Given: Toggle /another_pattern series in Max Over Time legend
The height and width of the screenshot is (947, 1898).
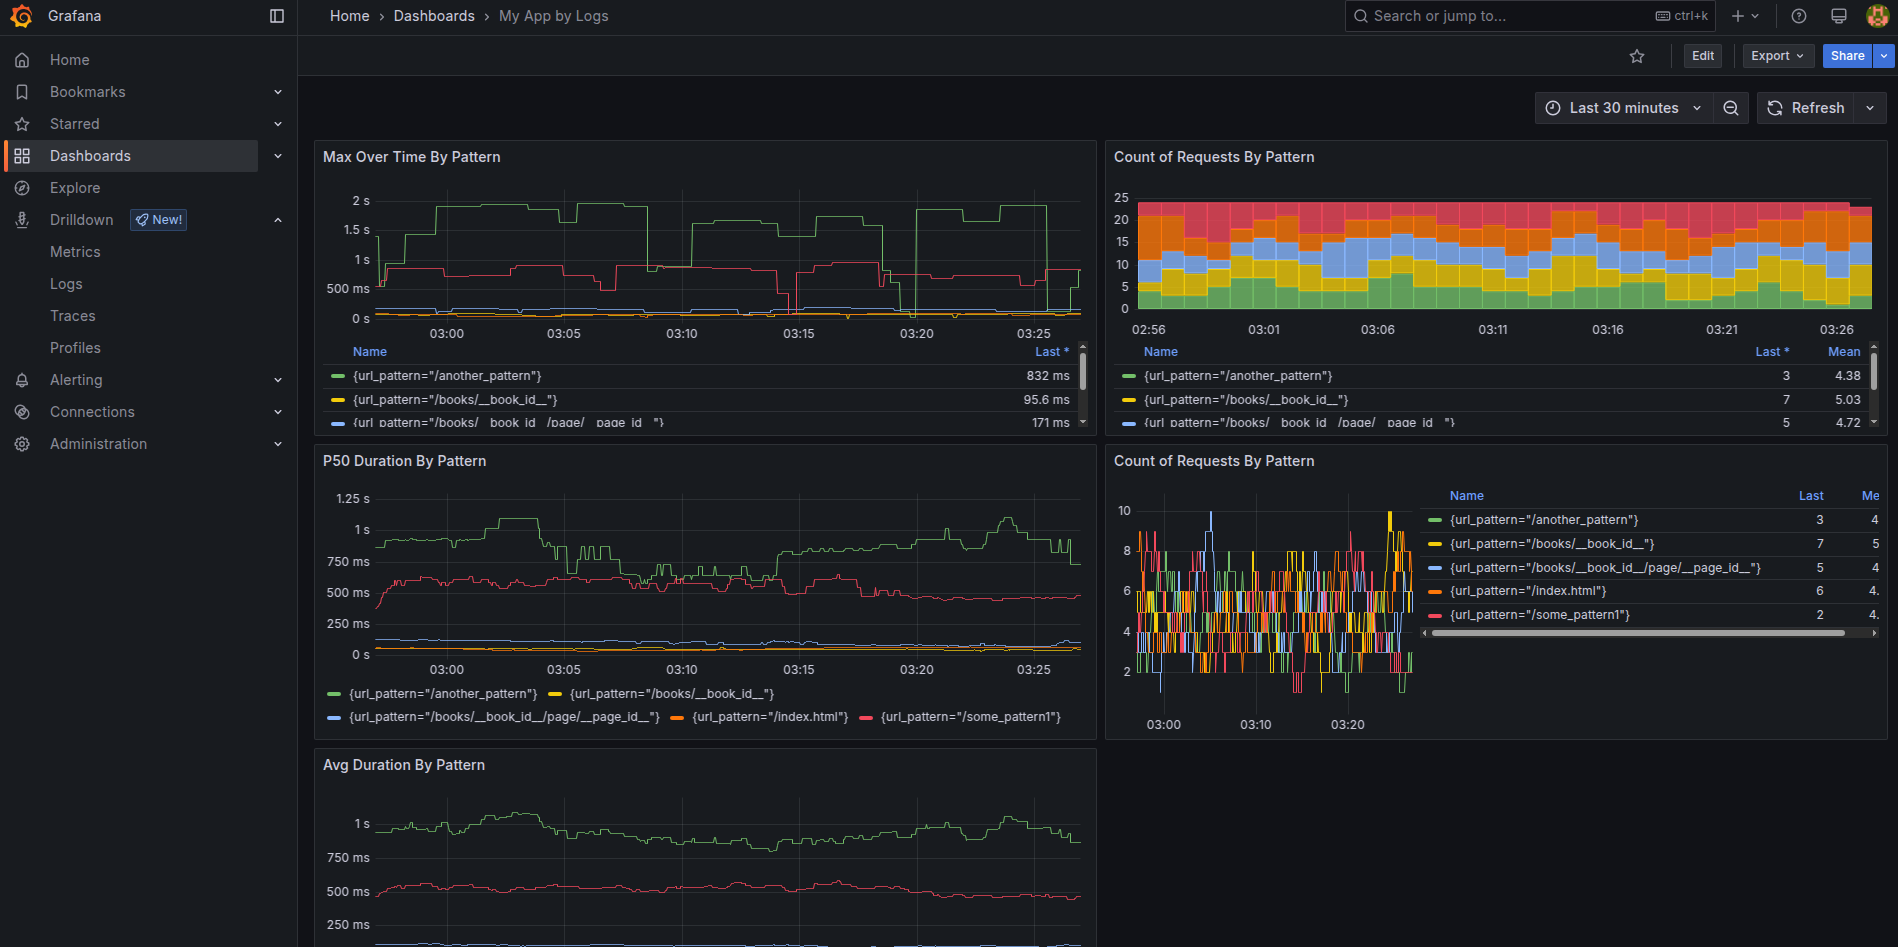Looking at the screenshot, I should [447, 376].
